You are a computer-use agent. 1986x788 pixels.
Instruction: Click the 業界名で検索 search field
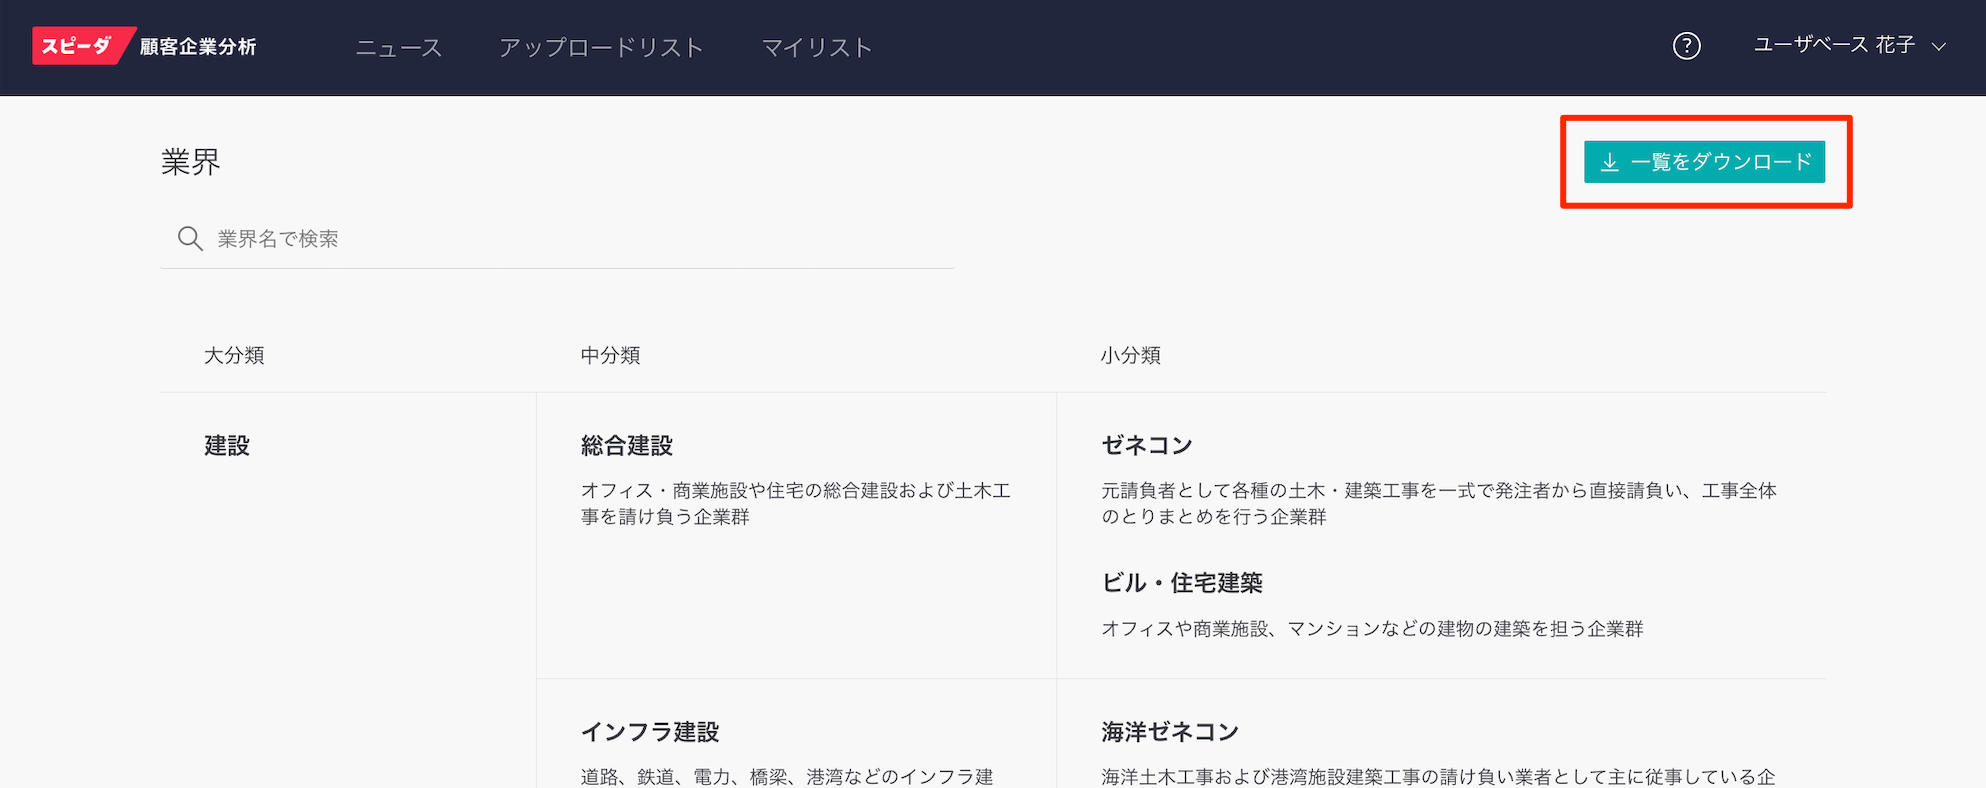(x=580, y=239)
